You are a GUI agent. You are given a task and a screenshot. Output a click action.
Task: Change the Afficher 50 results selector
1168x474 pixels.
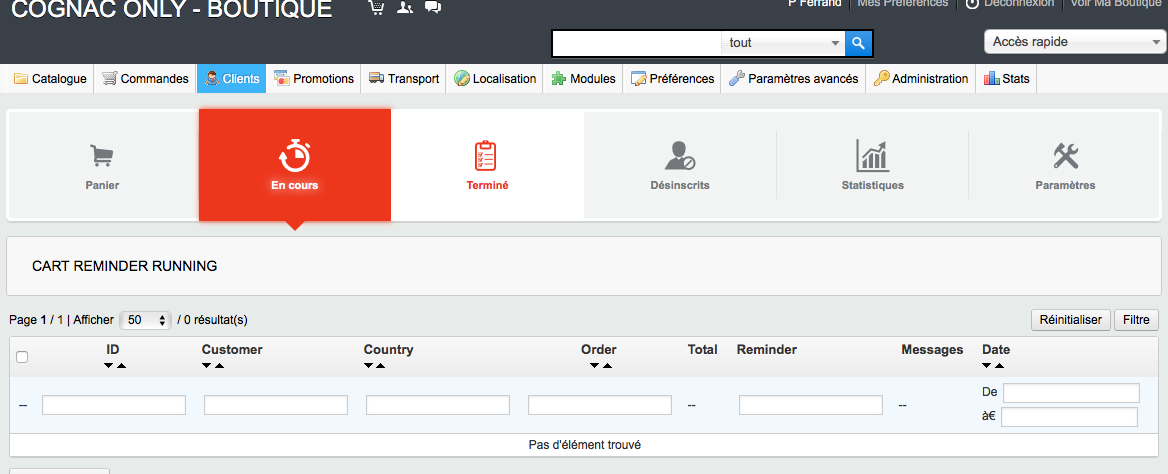click(145, 320)
